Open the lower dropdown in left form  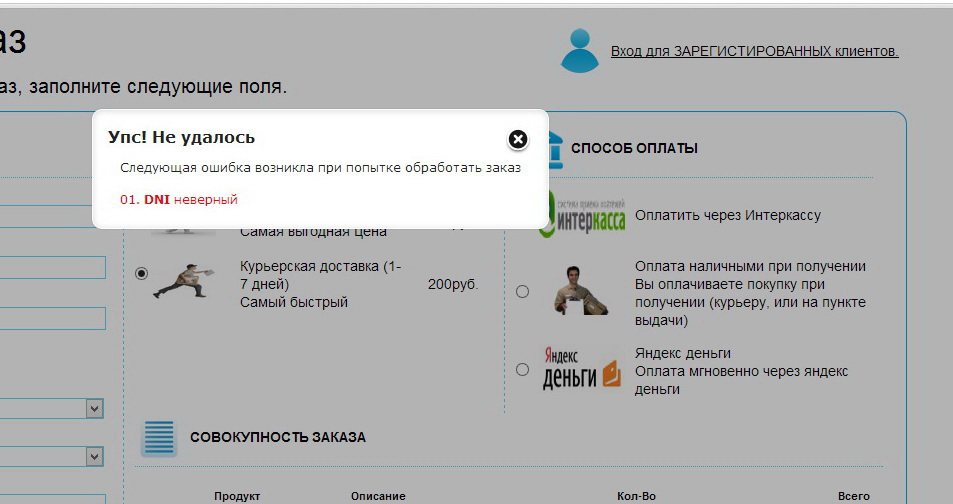94,457
